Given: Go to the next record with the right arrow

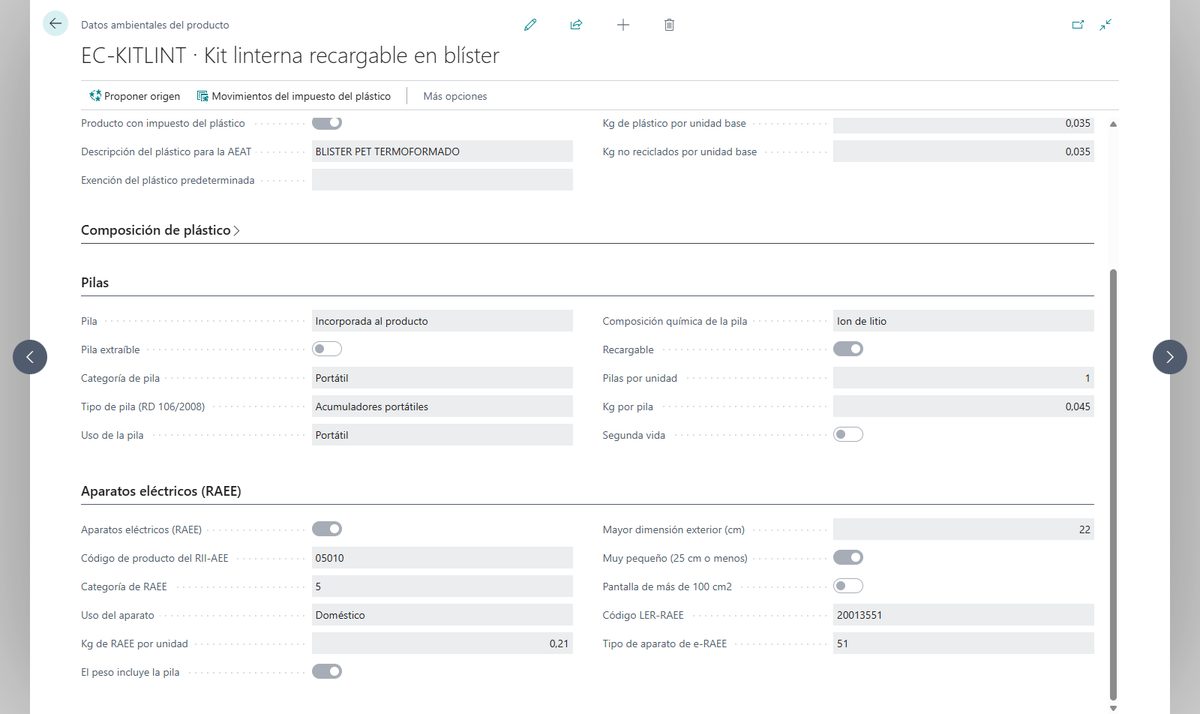Looking at the screenshot, I should click(1170, 357).
